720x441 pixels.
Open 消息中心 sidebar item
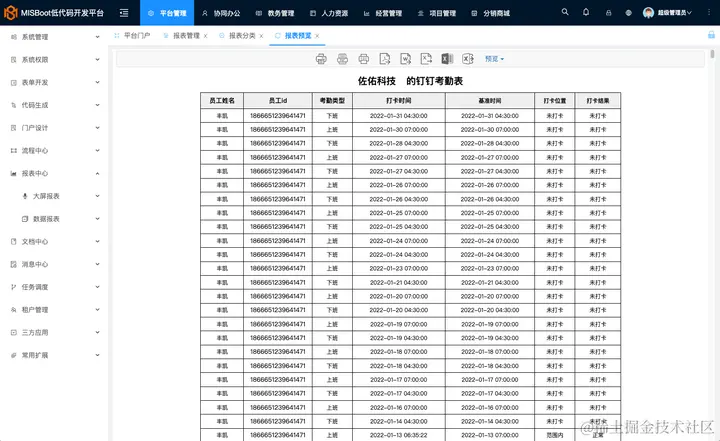(55, 264)
